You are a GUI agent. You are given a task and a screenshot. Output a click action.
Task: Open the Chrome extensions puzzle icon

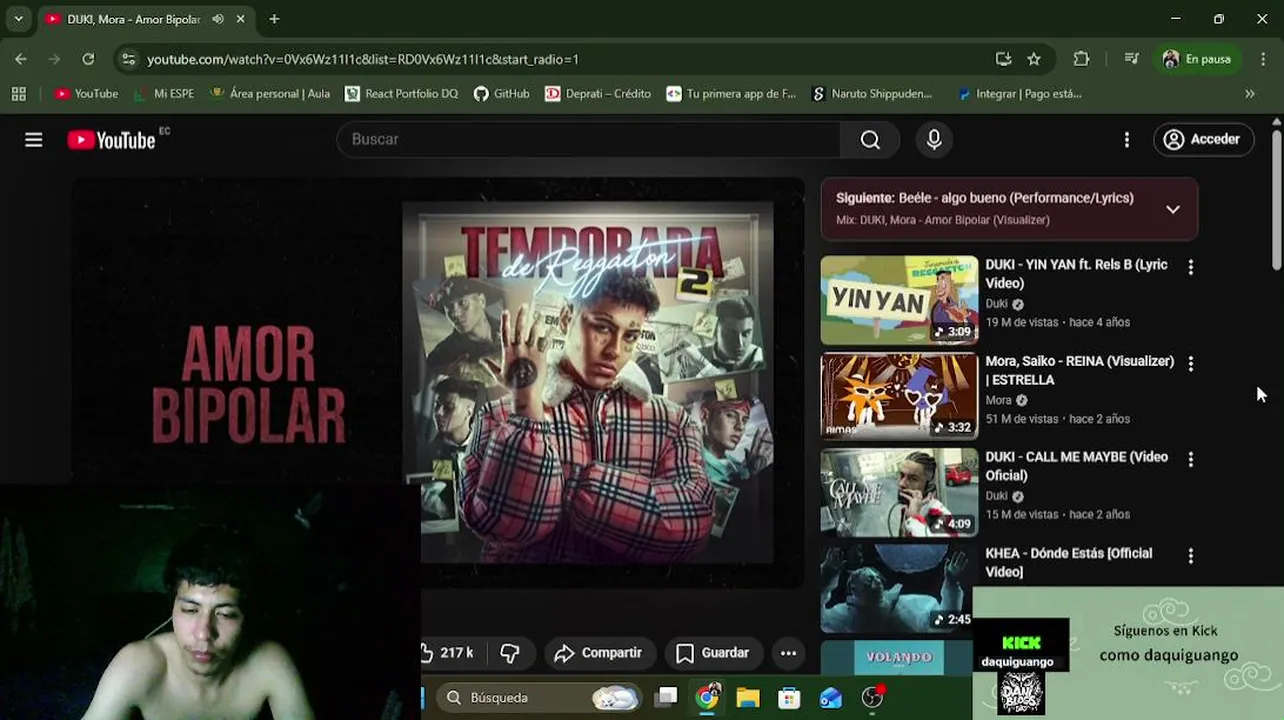pos(1081,59)
